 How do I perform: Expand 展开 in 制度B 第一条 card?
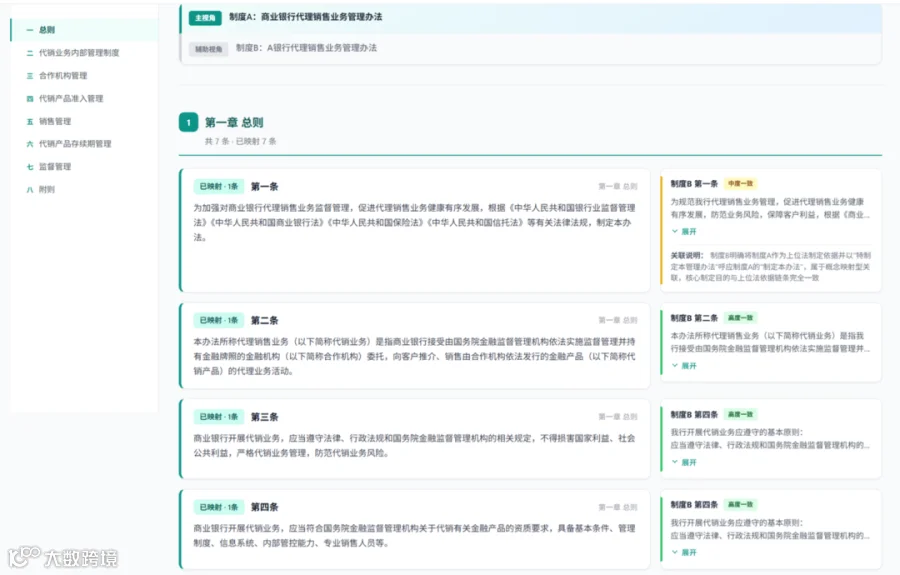(x=684, y=232)
